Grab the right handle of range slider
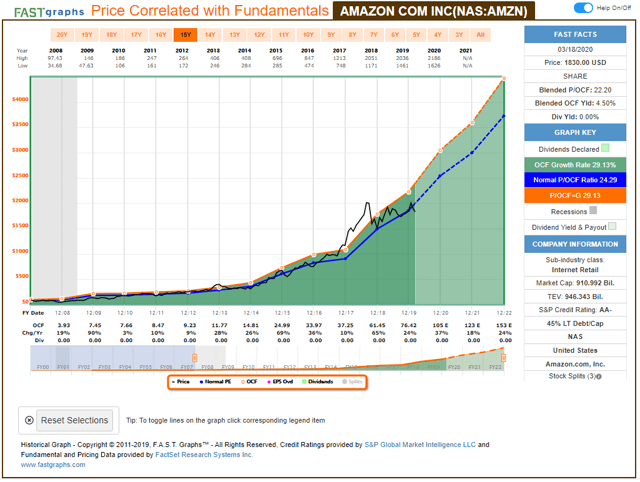The width and height of the screenshot is (640, 482). (x=504, y=358)
